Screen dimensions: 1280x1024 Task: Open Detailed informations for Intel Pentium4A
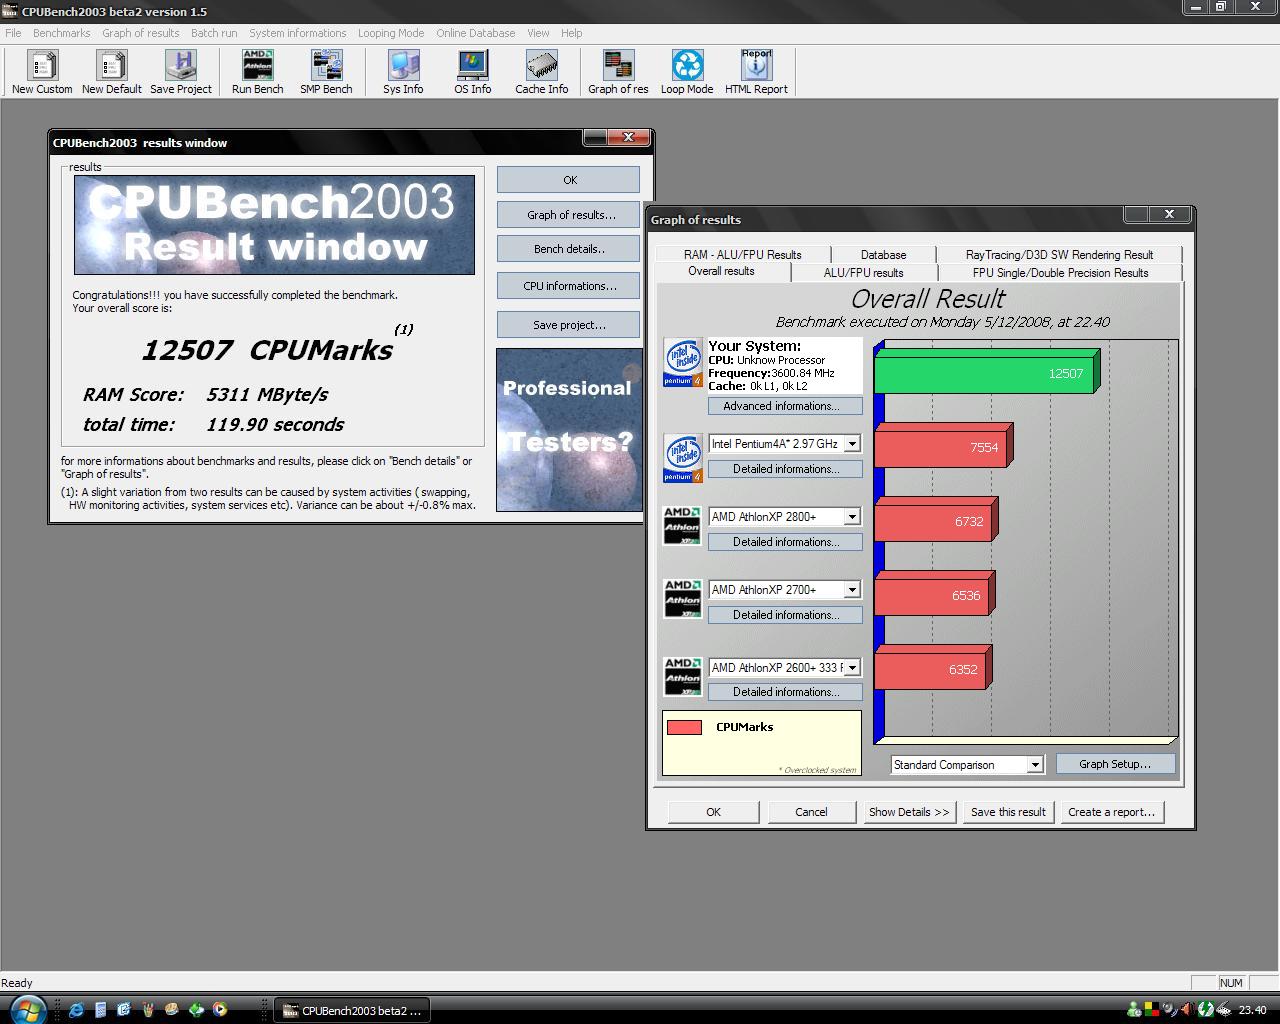pos(786,469)
